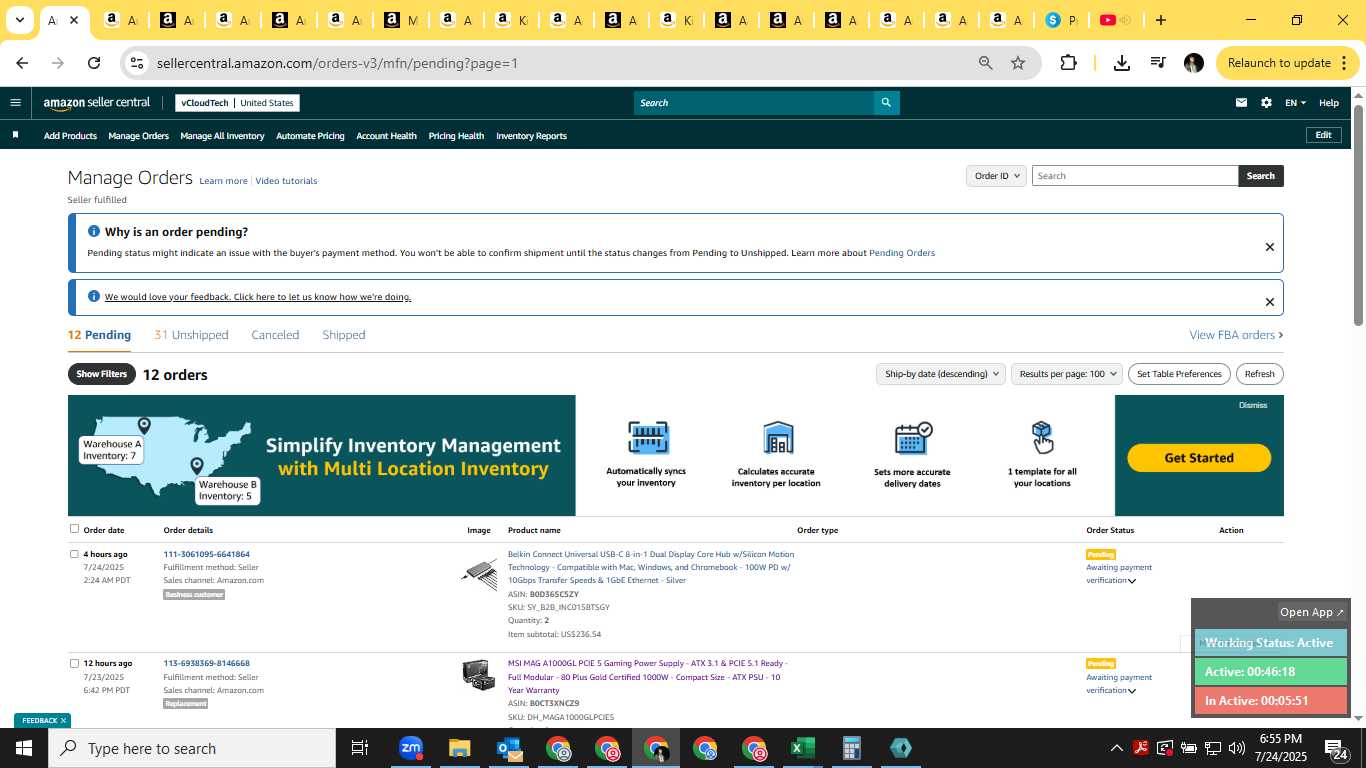Image resolution: width=1366 pixels, height=768 pixels.
Task: Open the Chrome extensions puzzle icon
Action: coord(1068,63)
